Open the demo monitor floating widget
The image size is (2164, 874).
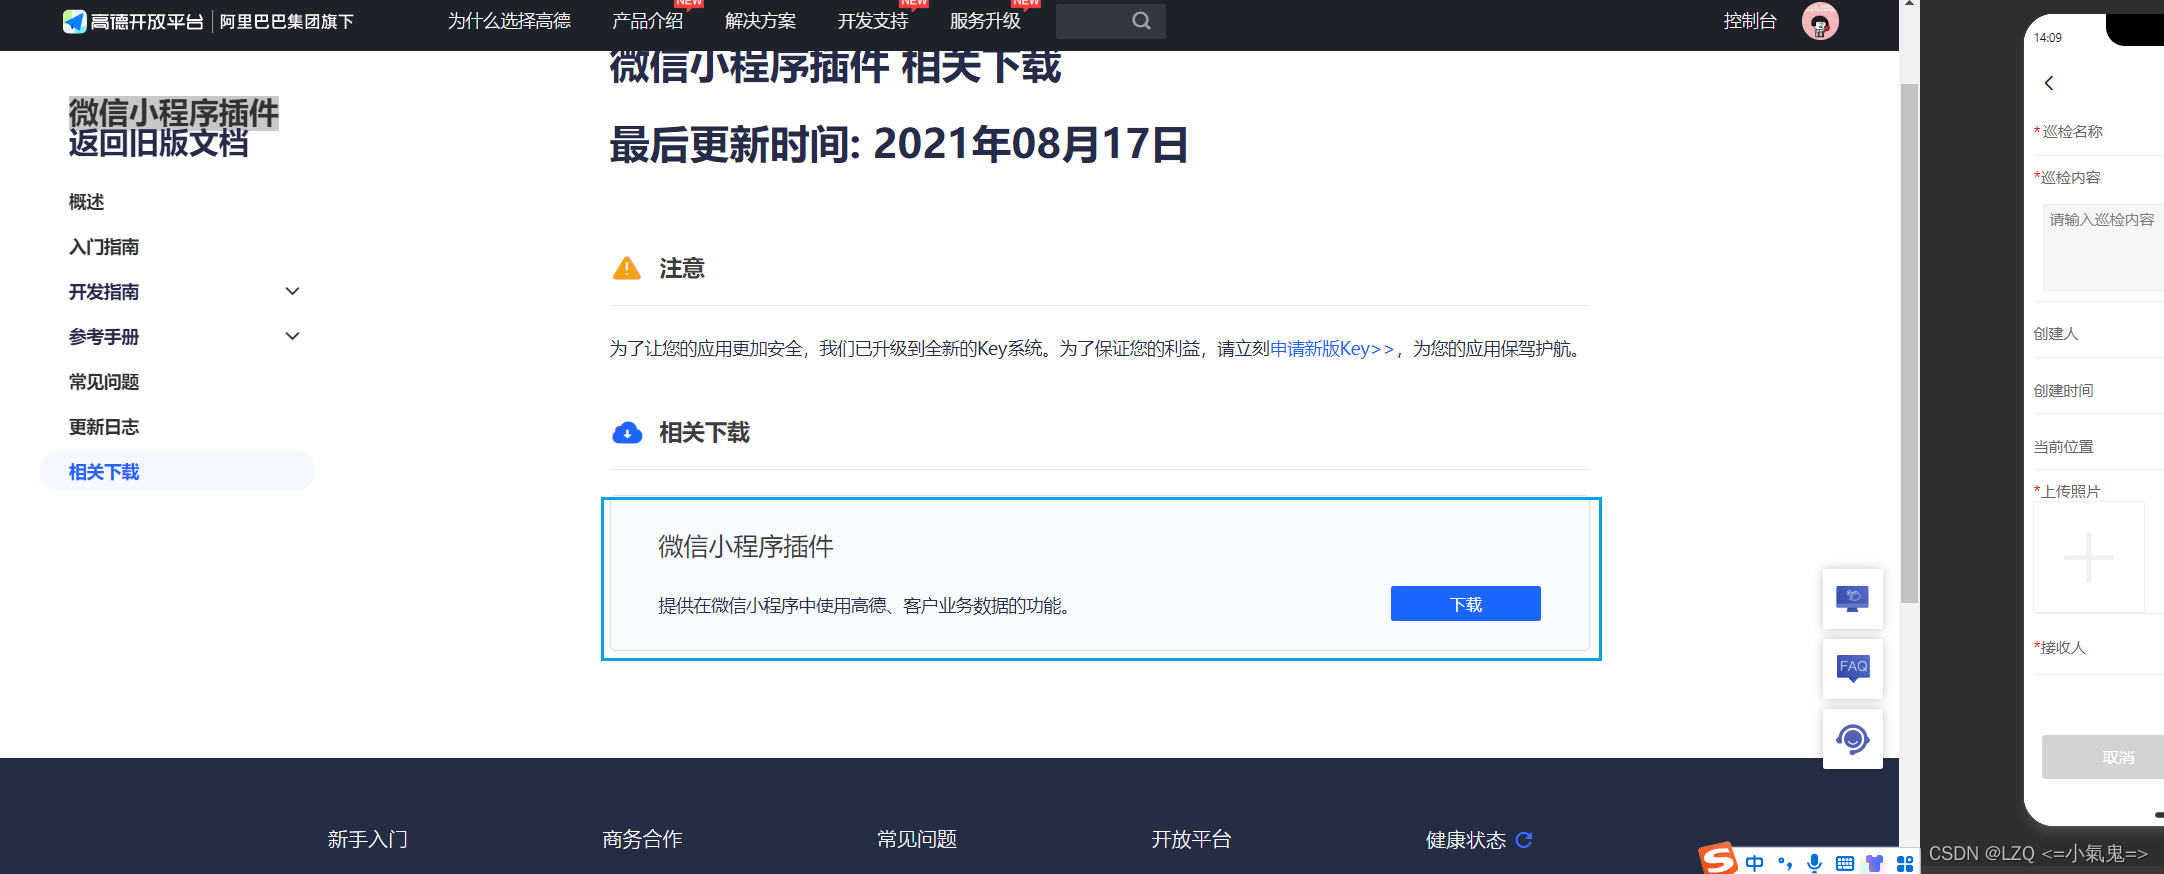click(1852, 599)
